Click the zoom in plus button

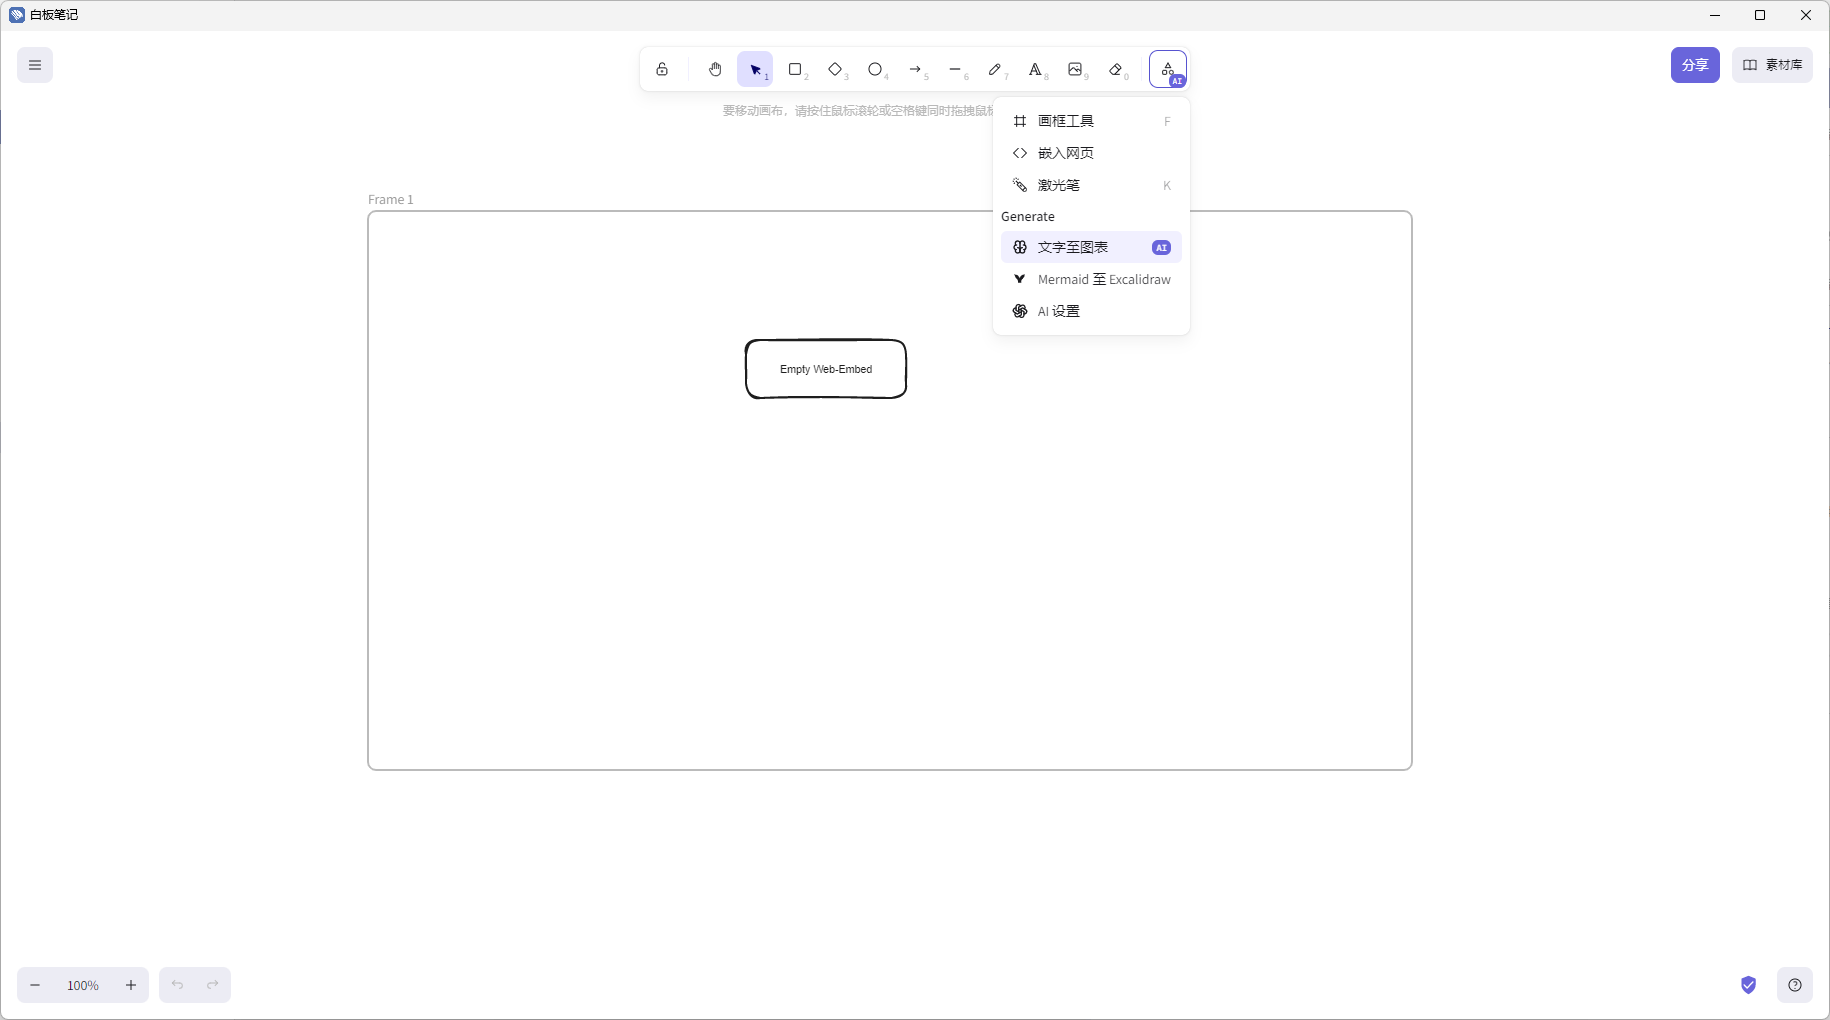click(x=131, y=985)
